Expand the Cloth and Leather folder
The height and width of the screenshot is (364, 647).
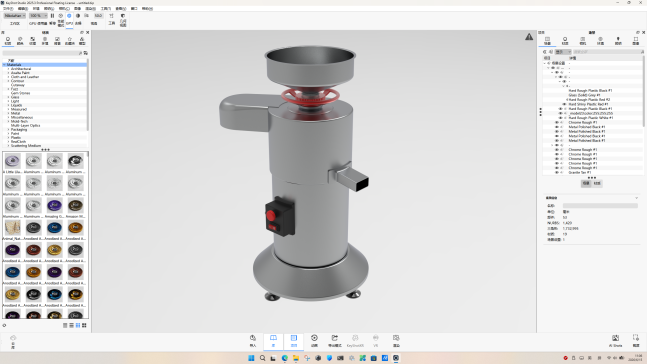8,77
